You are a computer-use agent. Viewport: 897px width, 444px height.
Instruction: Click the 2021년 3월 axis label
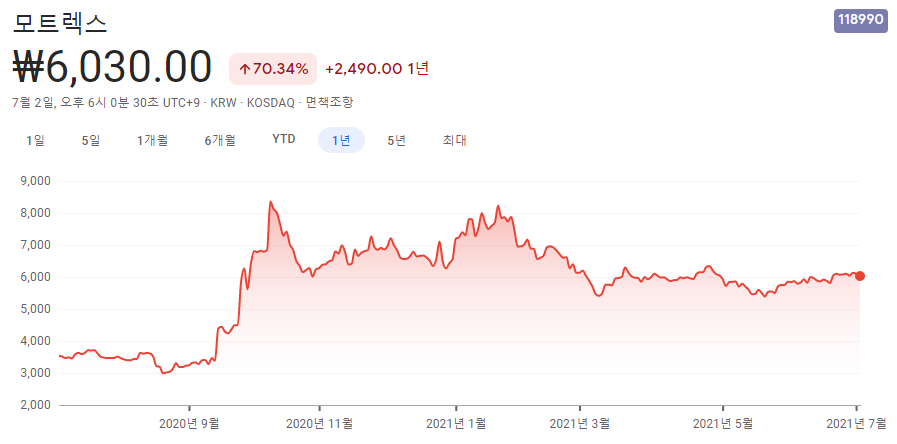pyautogui.click(x=580, y=424)
